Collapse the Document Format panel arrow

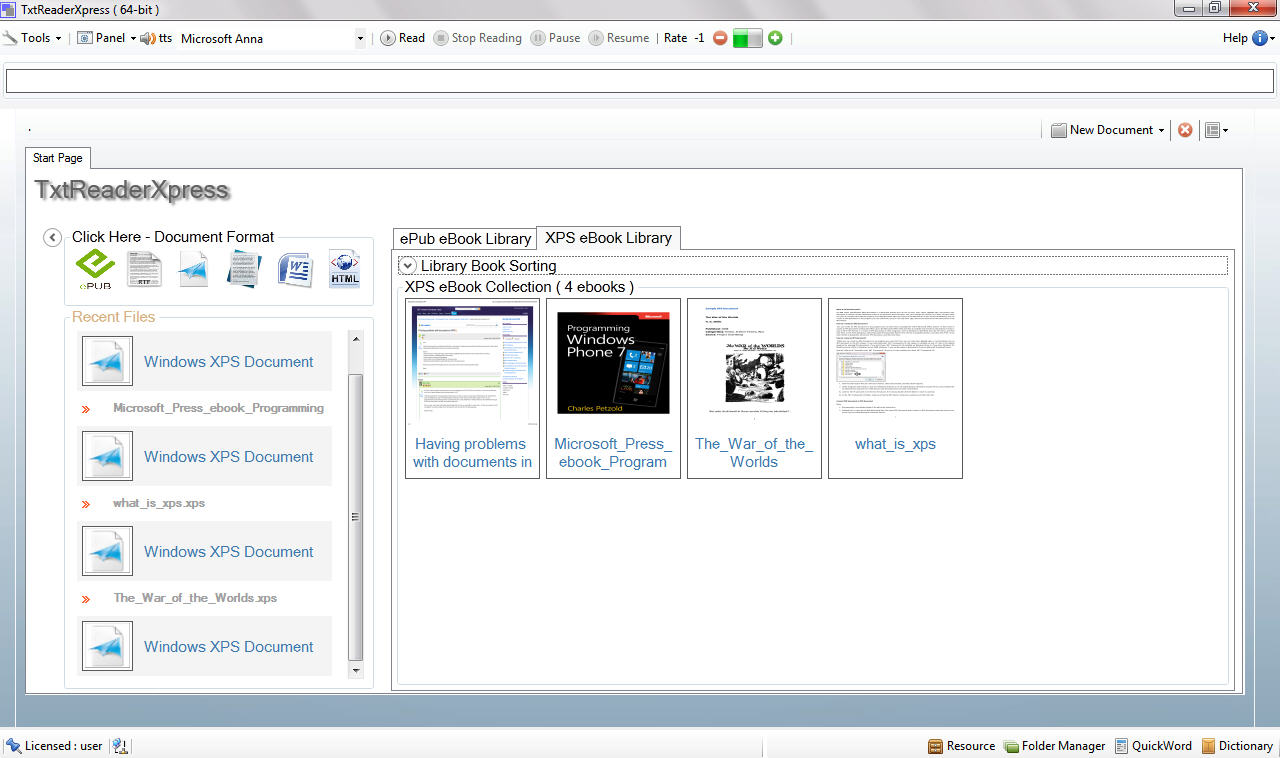[53, 237]
